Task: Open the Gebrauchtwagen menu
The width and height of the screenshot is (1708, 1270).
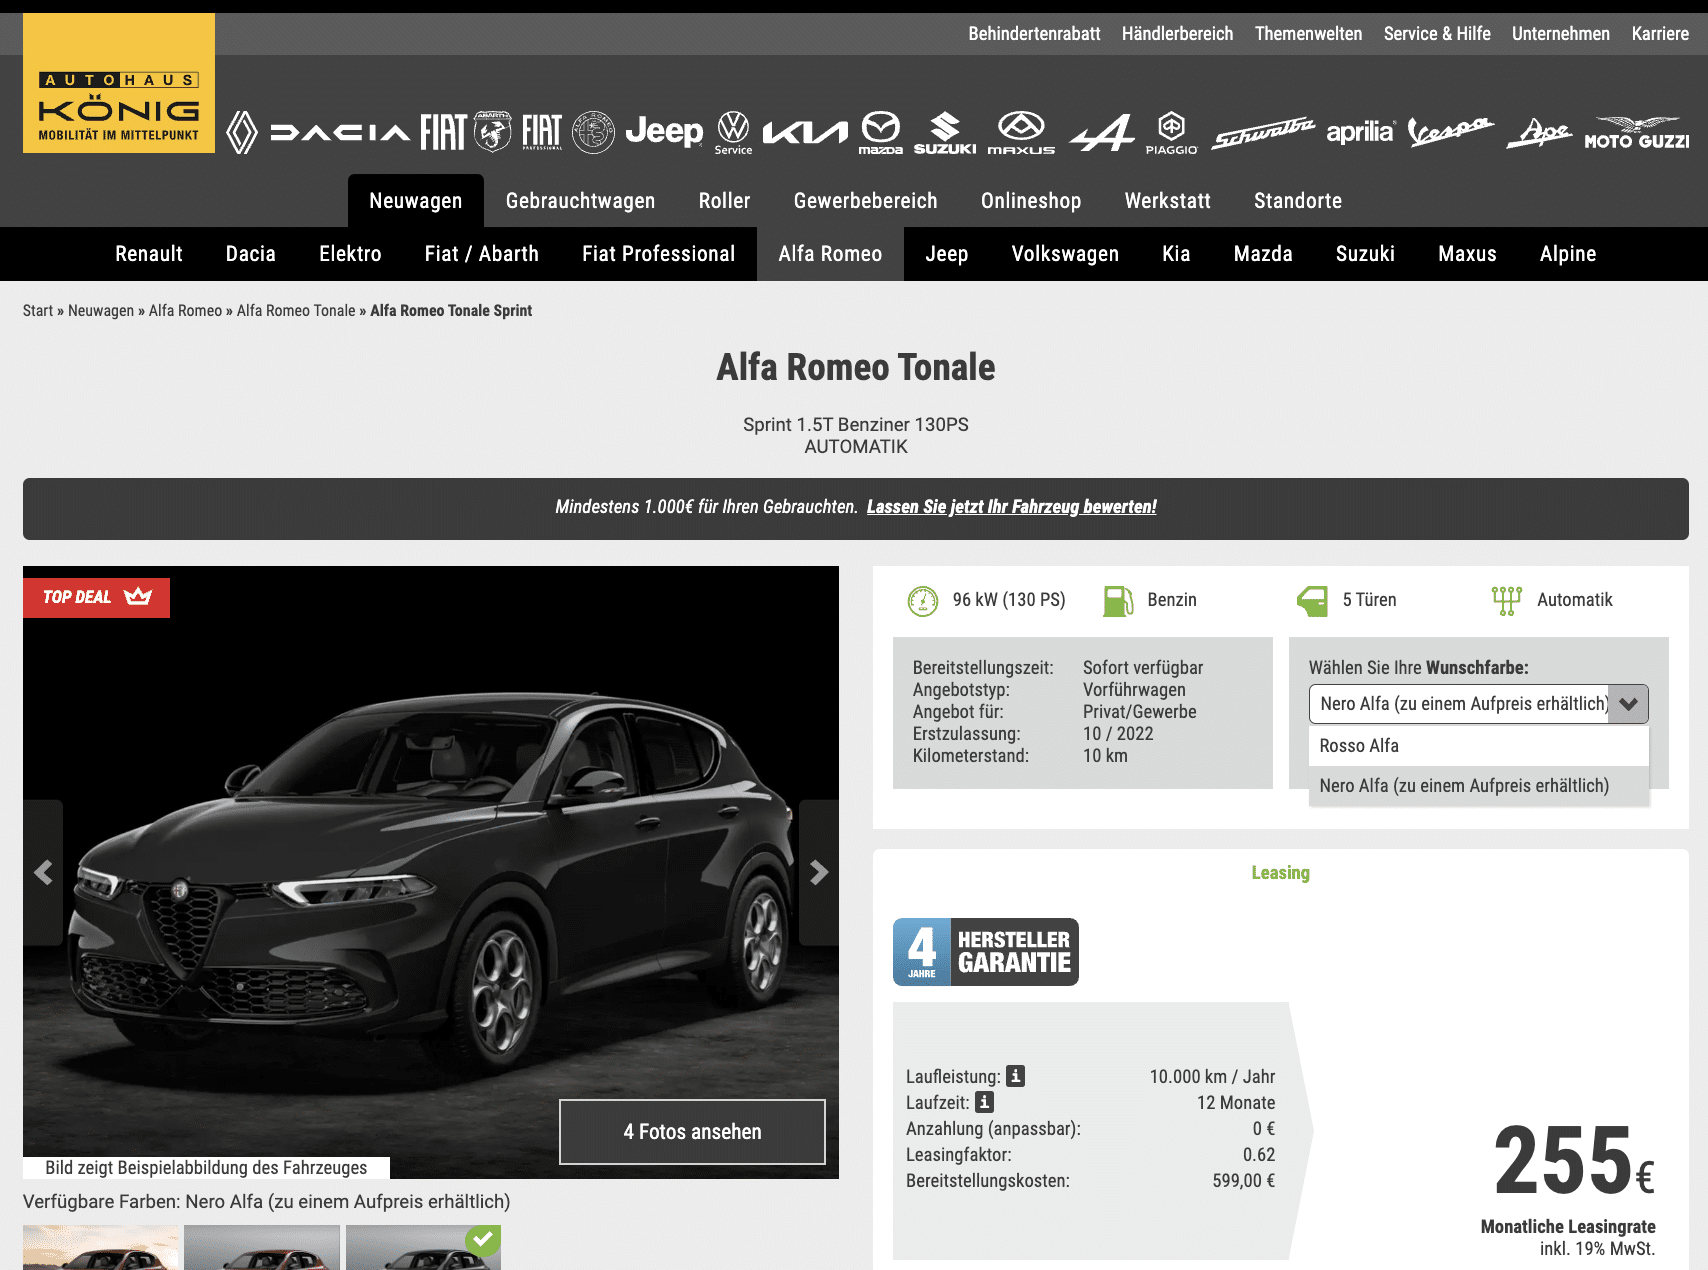Action: (x=580, y=200)
